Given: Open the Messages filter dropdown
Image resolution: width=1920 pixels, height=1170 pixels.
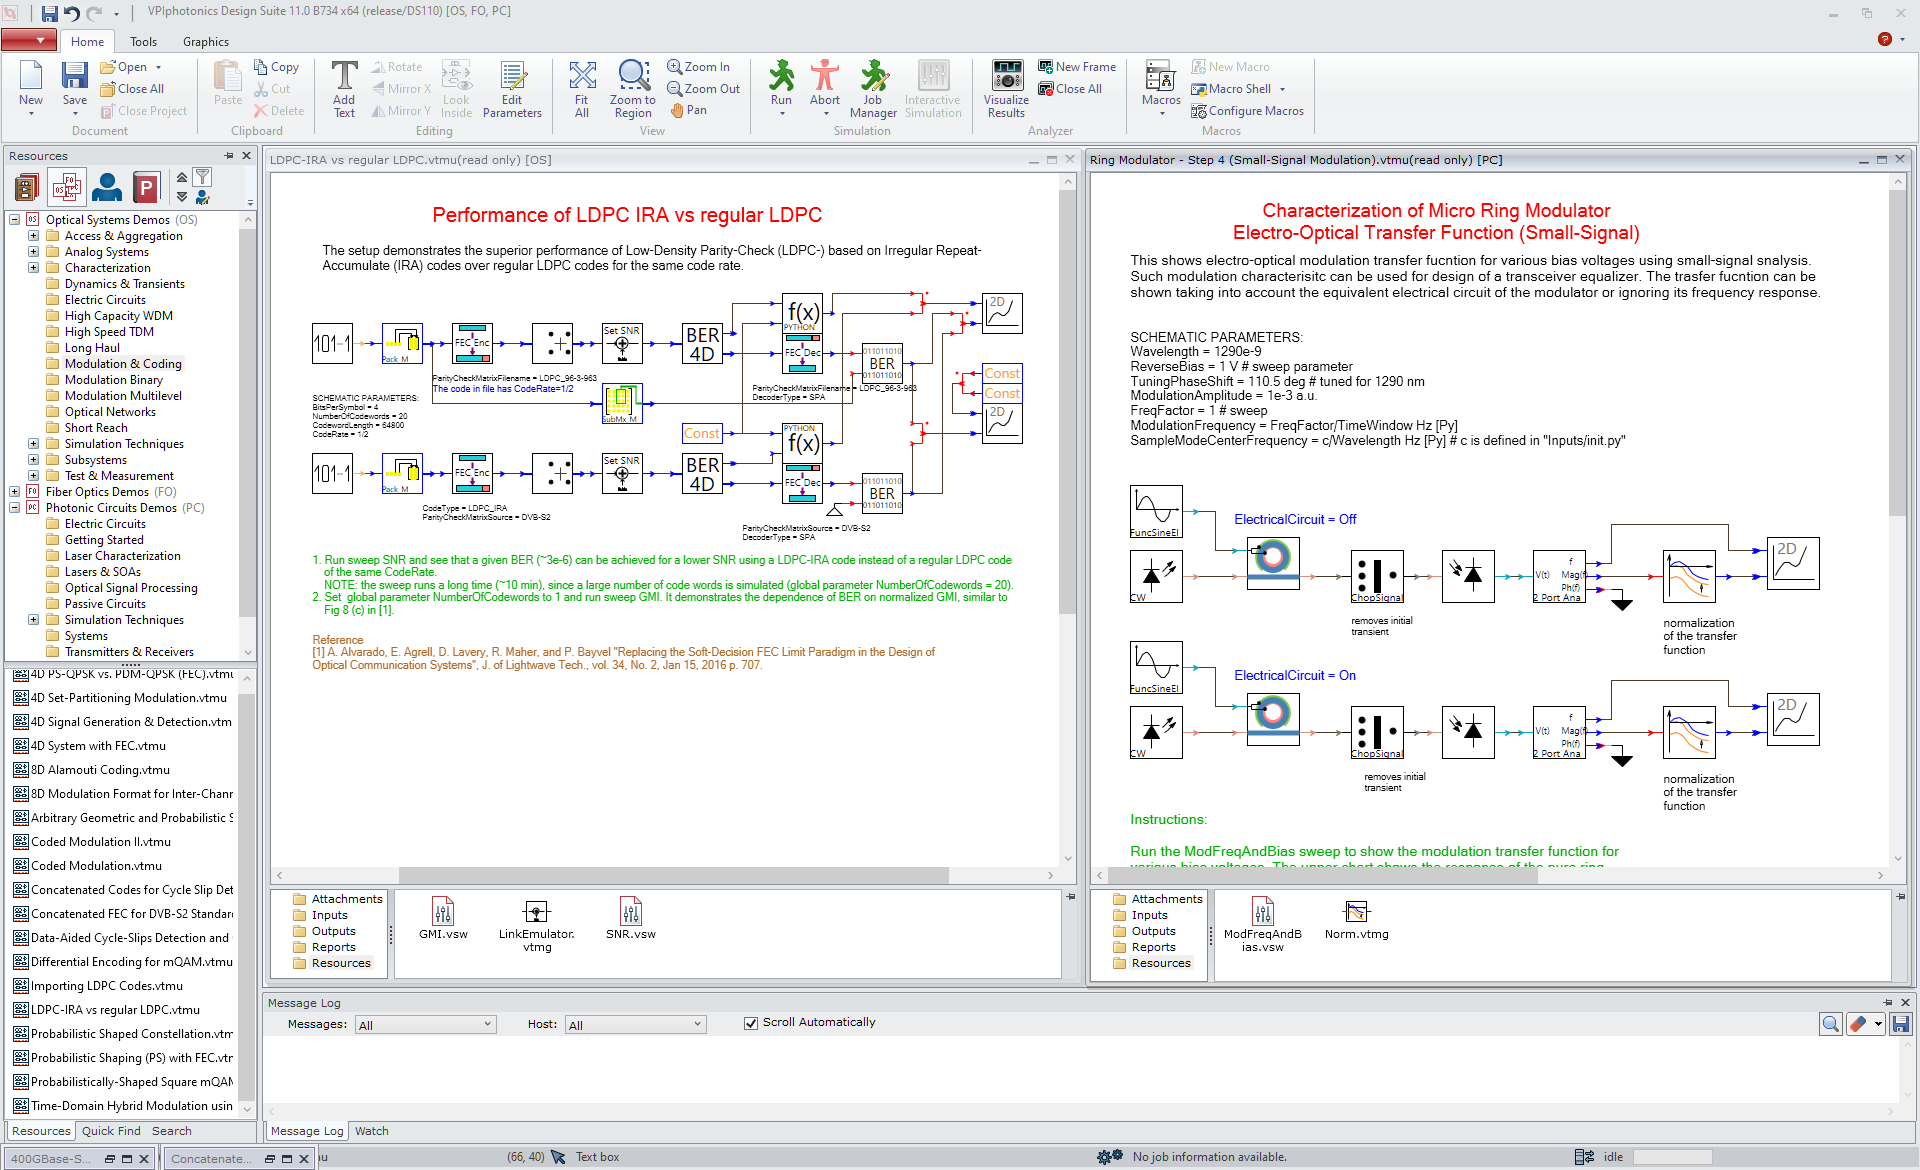Looking at the screenshot, I should coord(426,1025).
